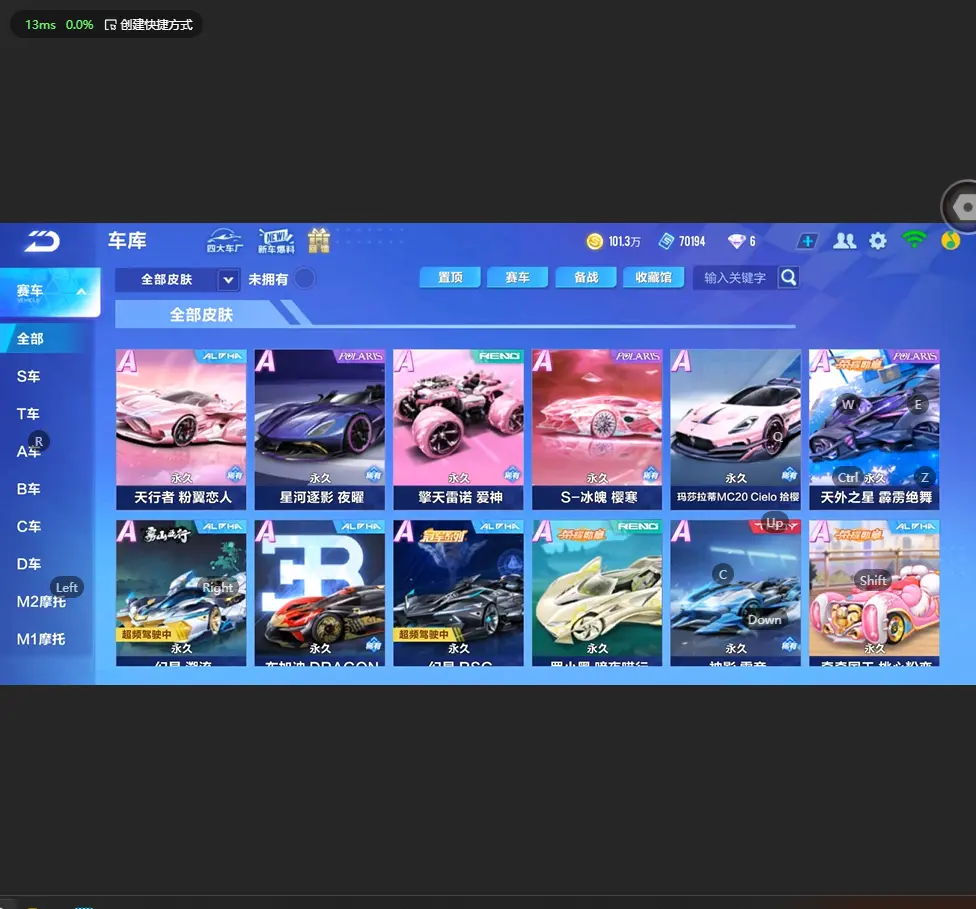Select the D车 category
This screenshot has height=909, width=976.
coord(29,564)
